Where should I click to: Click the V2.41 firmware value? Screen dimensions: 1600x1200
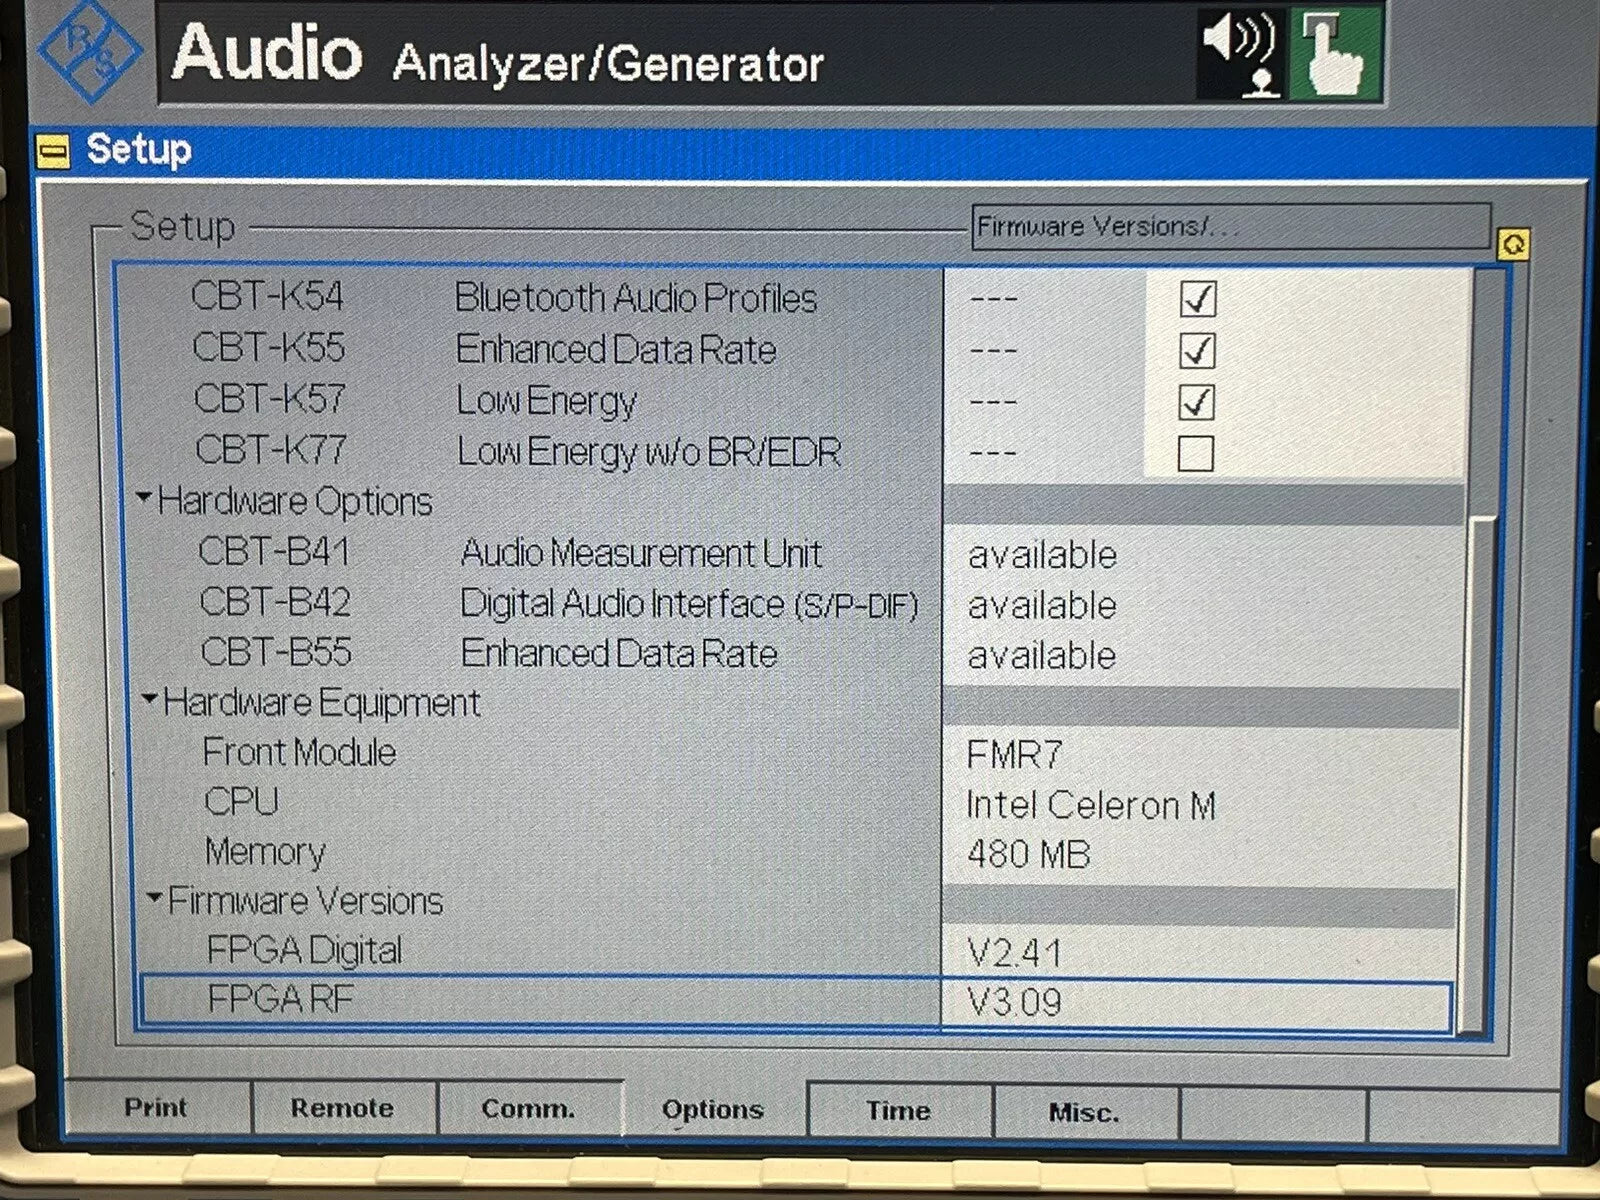tap(1014, 952)
